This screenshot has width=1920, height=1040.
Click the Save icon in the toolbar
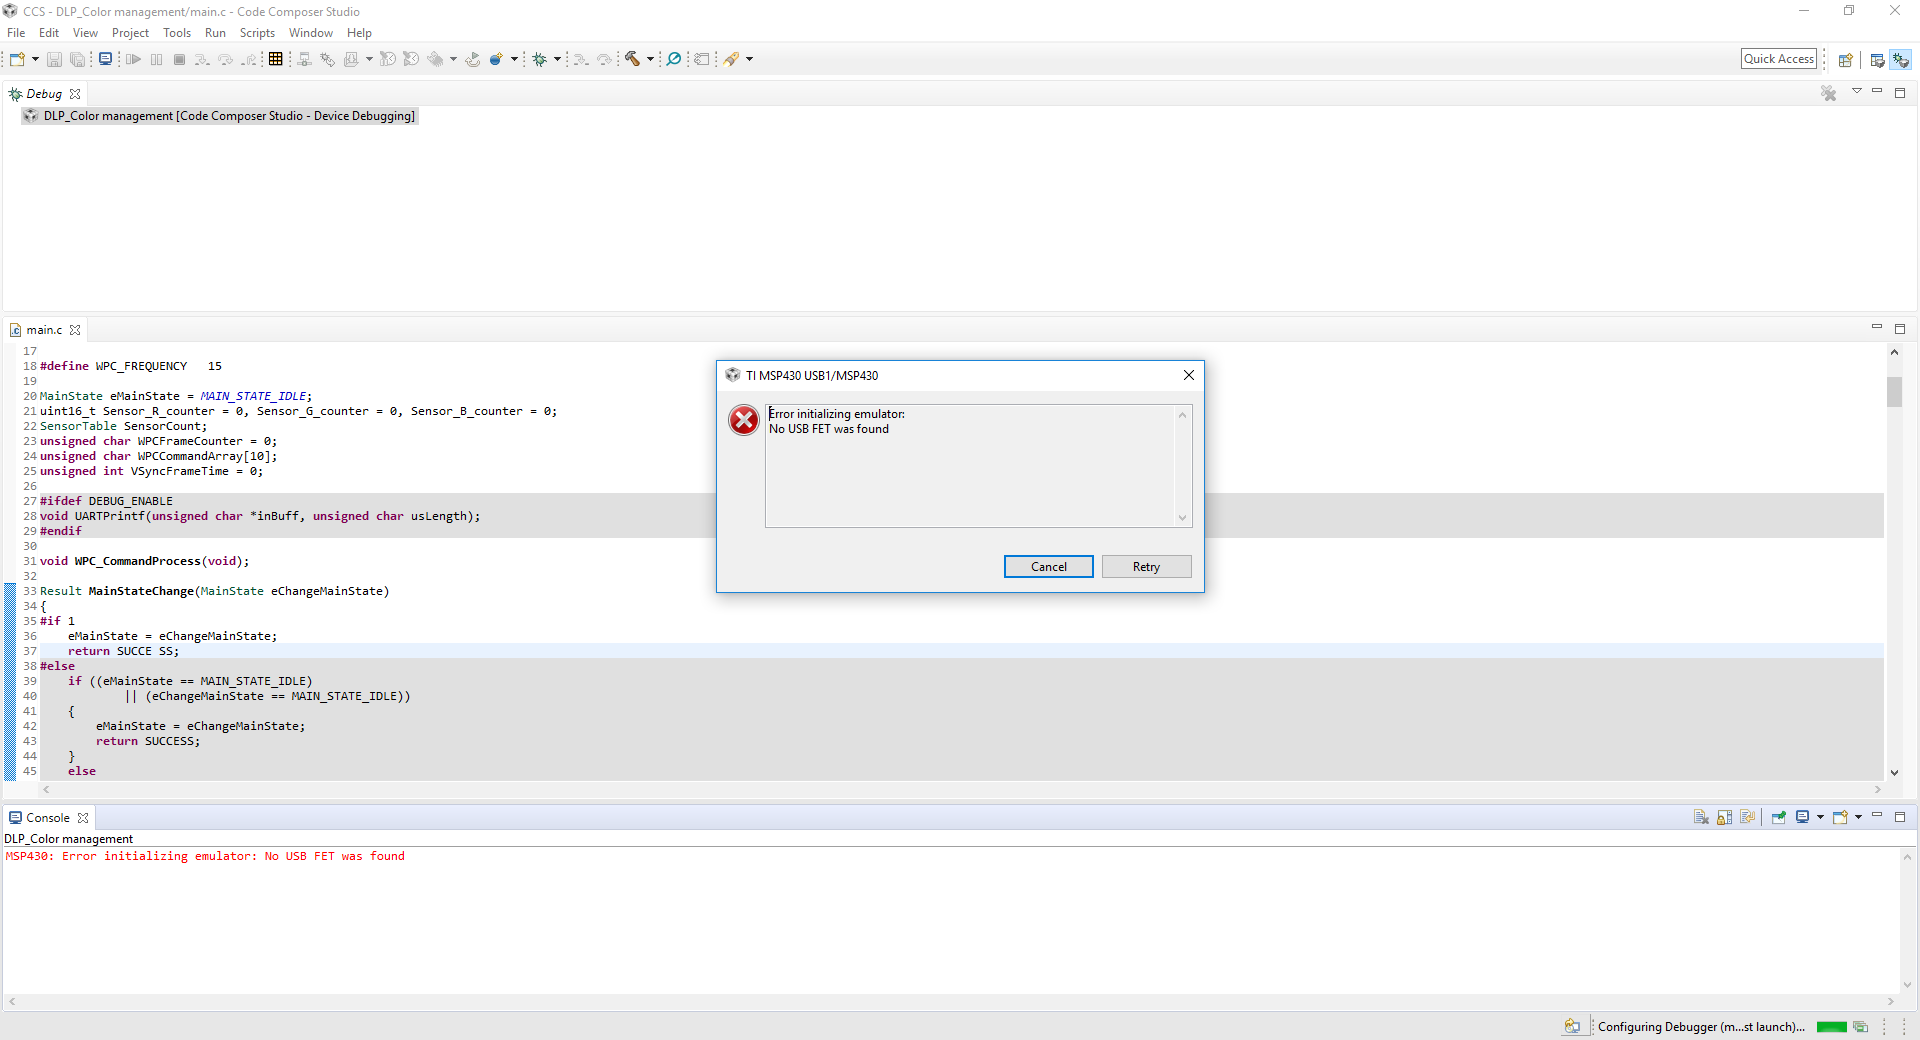click(x=54, y=59)
